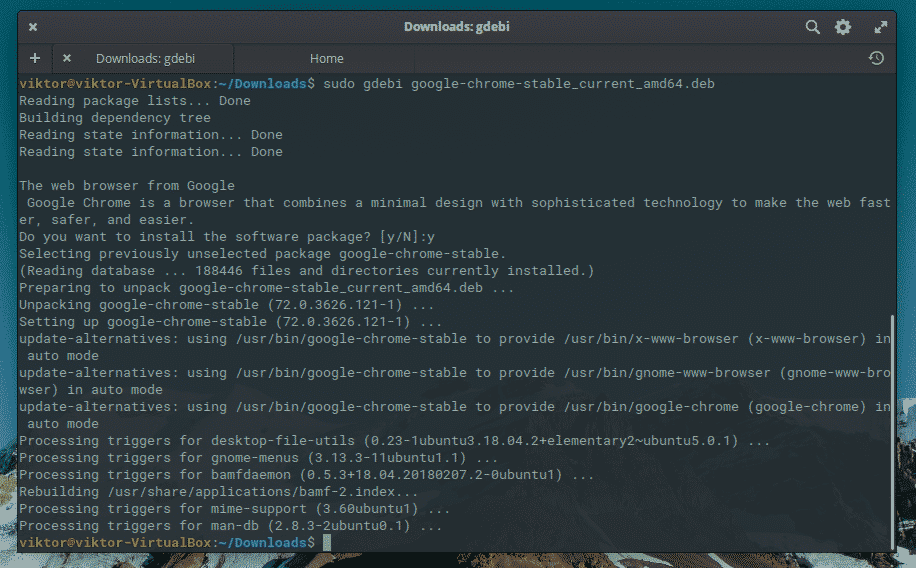Viewport: 916px width, 568px height.
Task: Switch to the Home tab
Action: [327, 58]
